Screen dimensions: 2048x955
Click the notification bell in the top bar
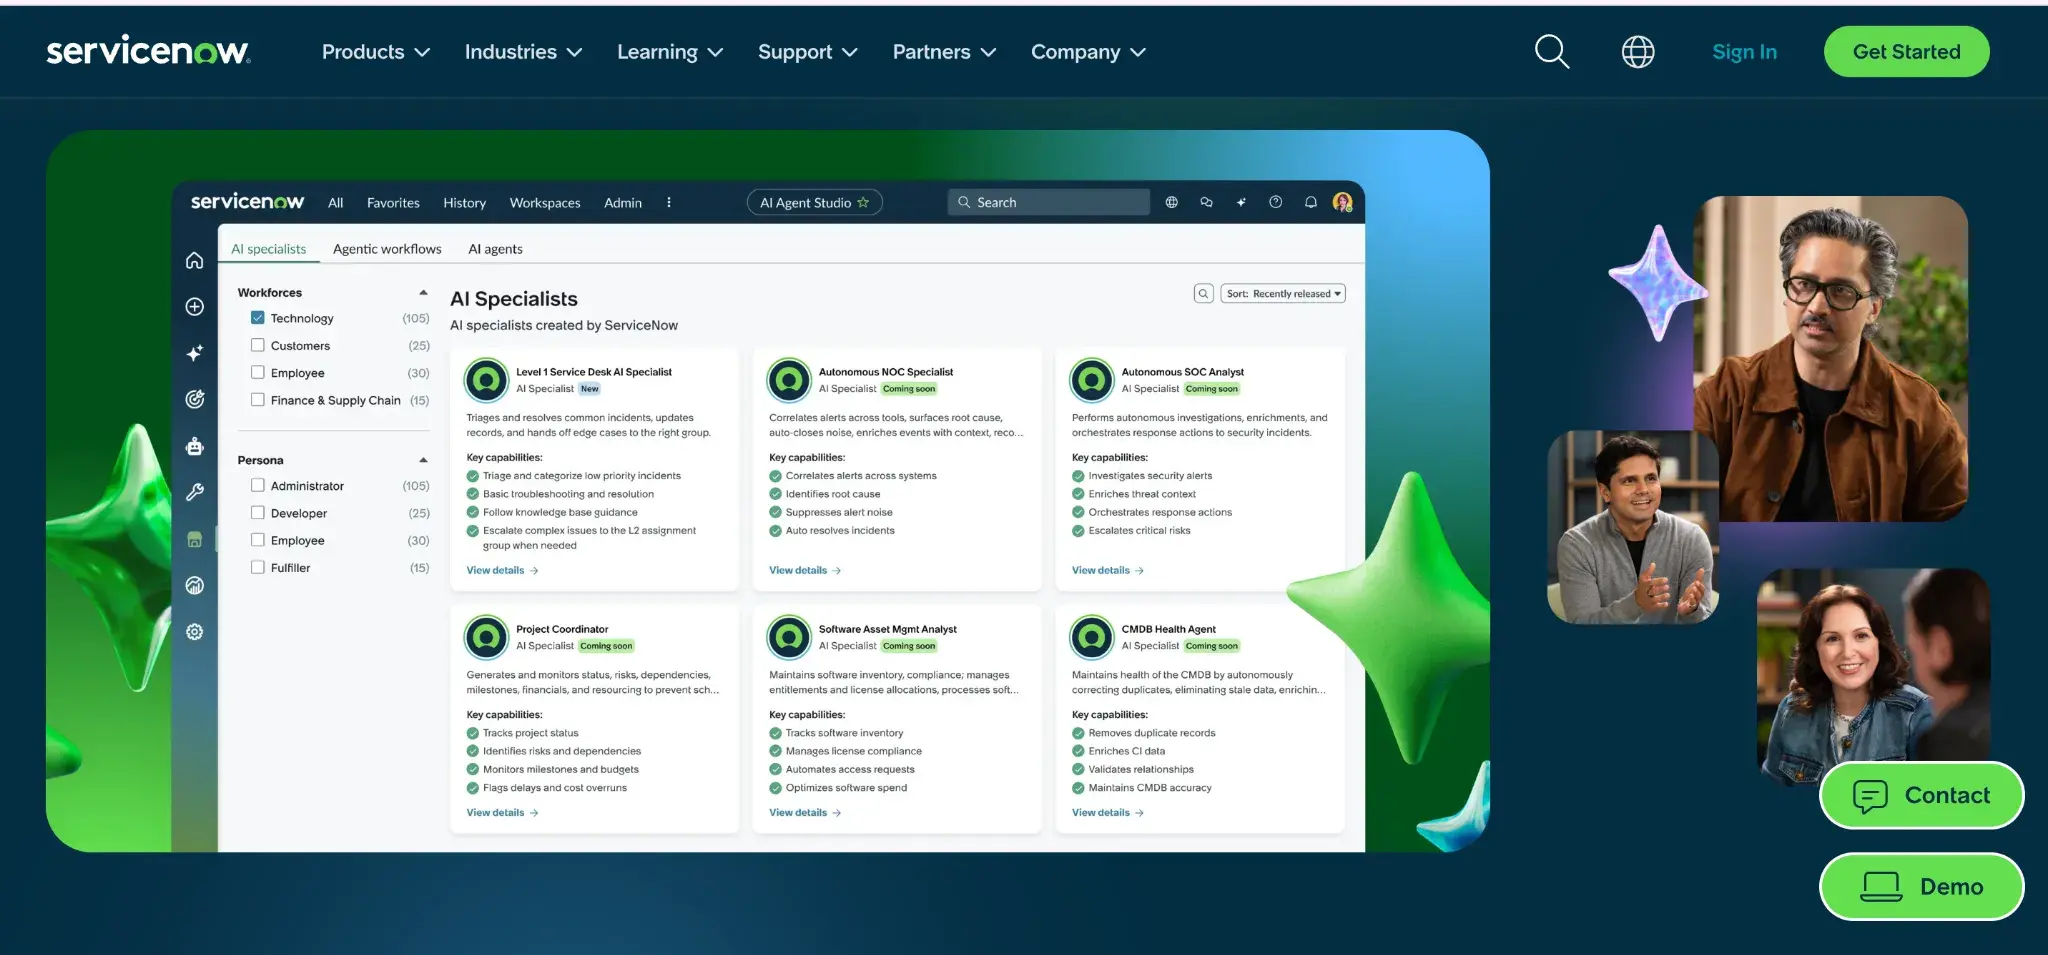click(1311, 202)
